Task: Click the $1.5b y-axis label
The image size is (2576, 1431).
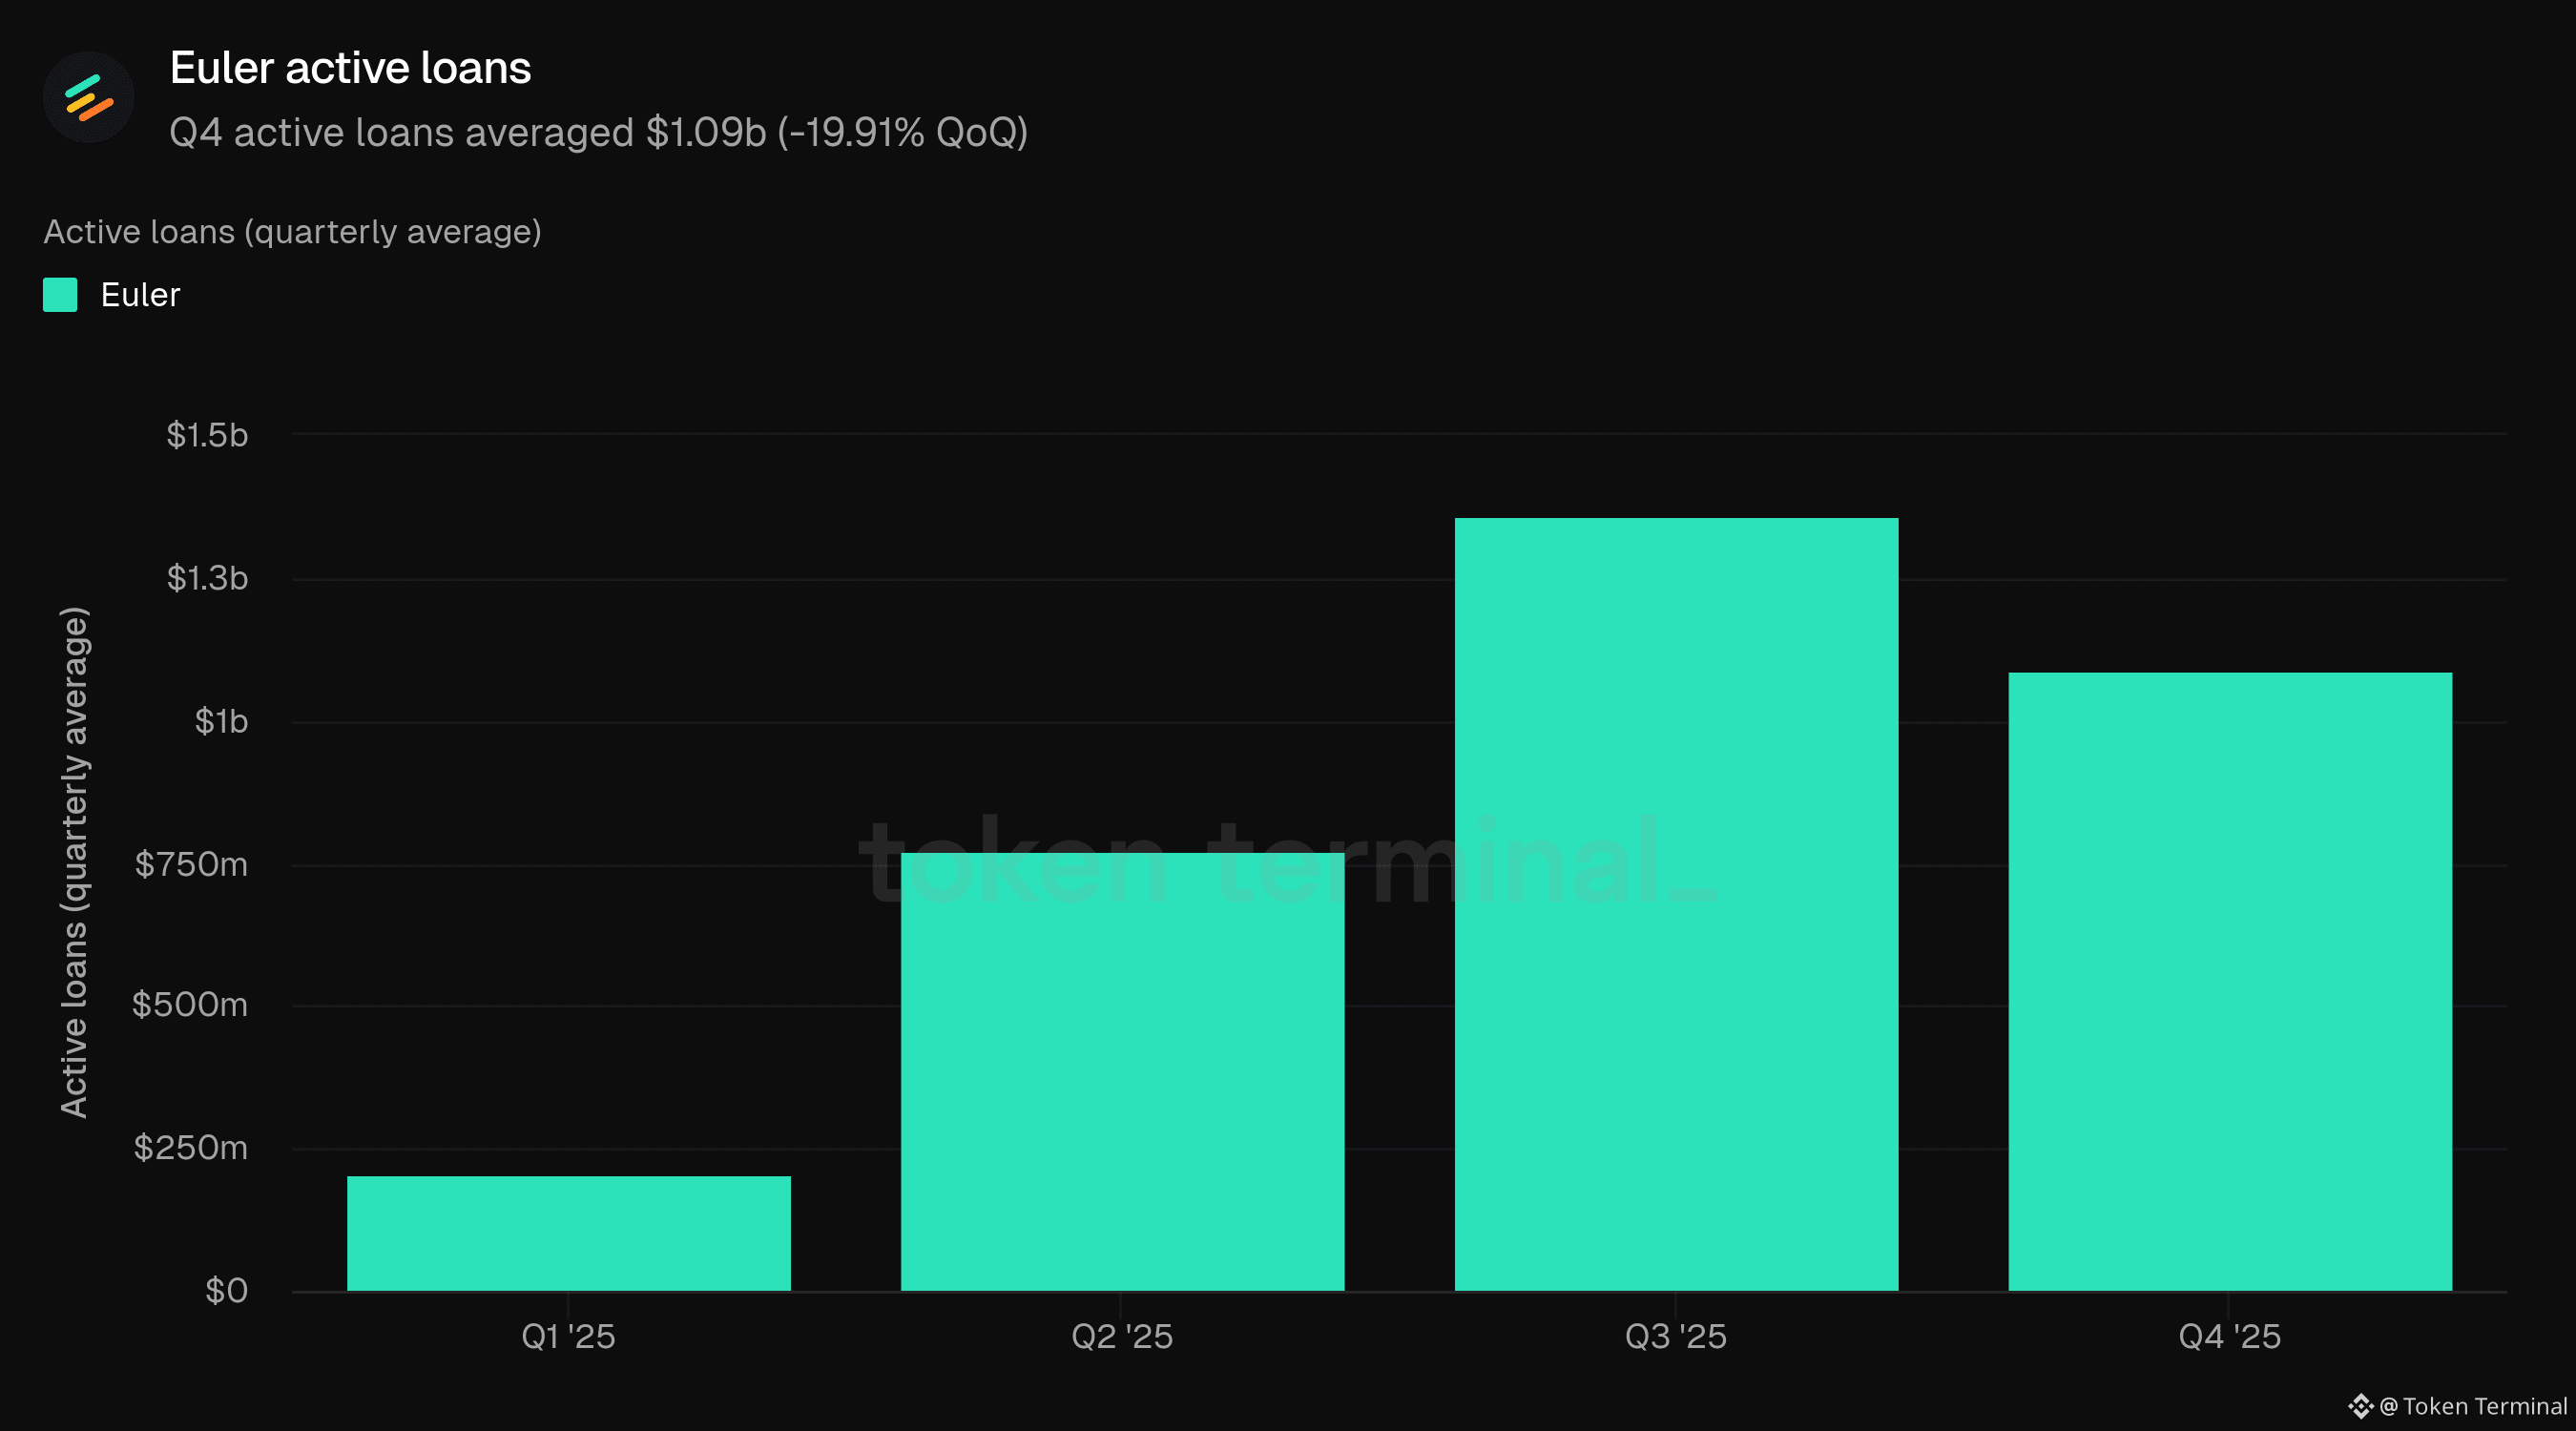Action: coord(207,435)
